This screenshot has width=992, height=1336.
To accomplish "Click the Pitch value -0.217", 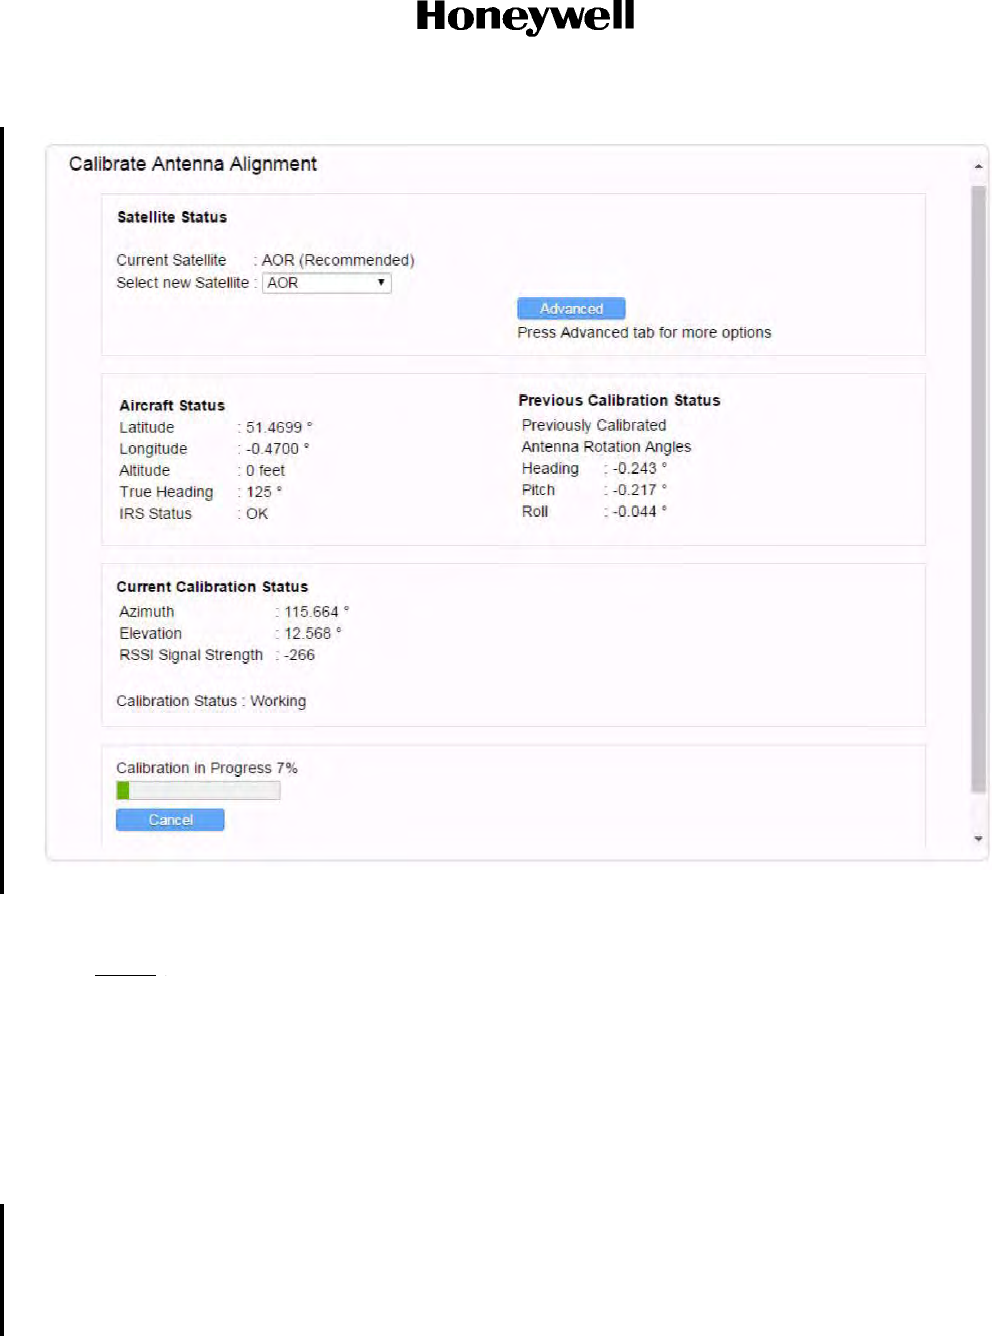I will [x=639, y=490].
